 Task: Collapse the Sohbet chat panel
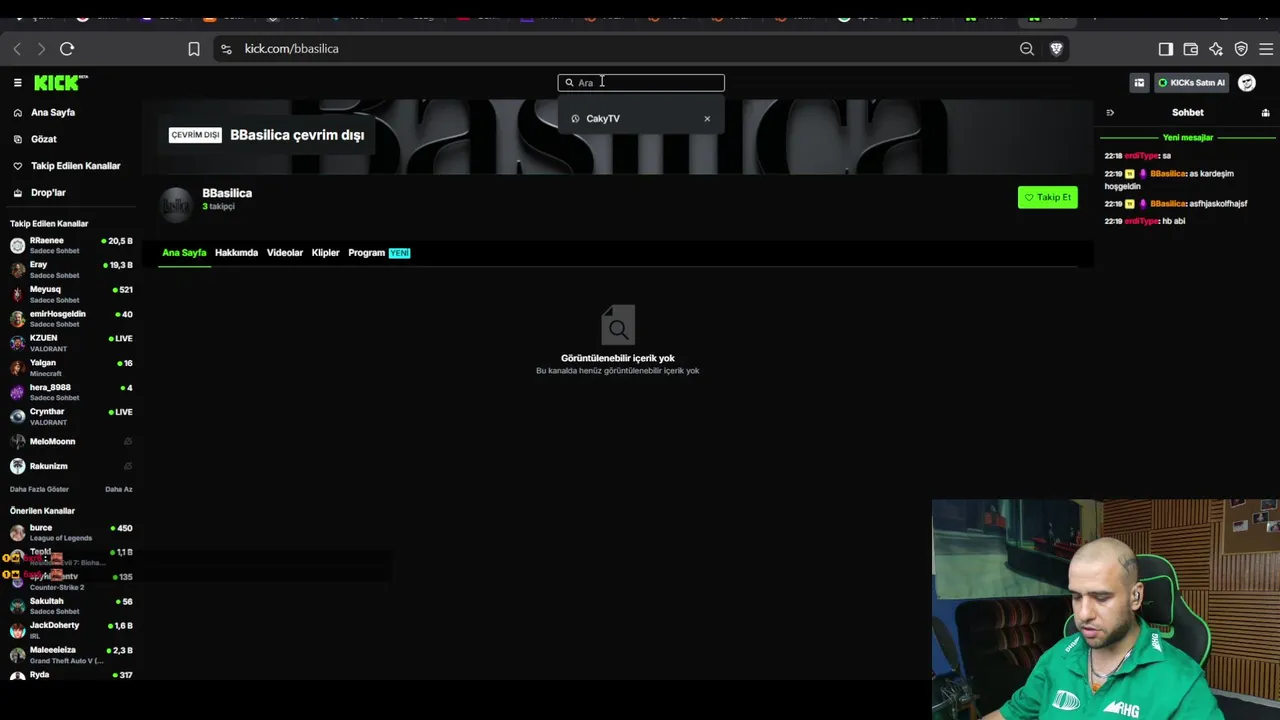click(x=1109, y=113)
